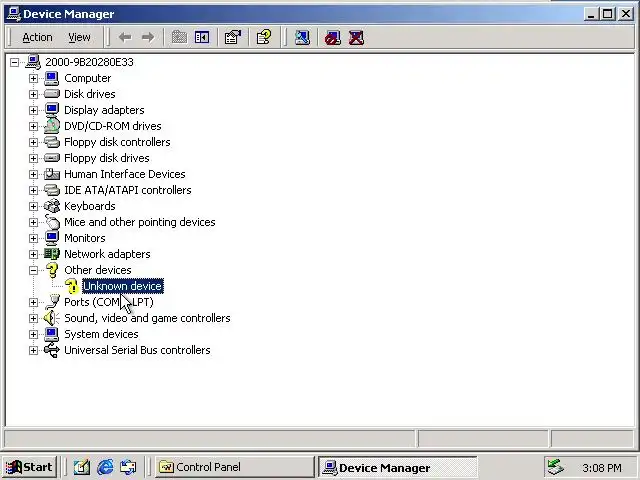Click the Human Interface Devices icon
This screenshot has height=480, width=640.
(52, 174)
